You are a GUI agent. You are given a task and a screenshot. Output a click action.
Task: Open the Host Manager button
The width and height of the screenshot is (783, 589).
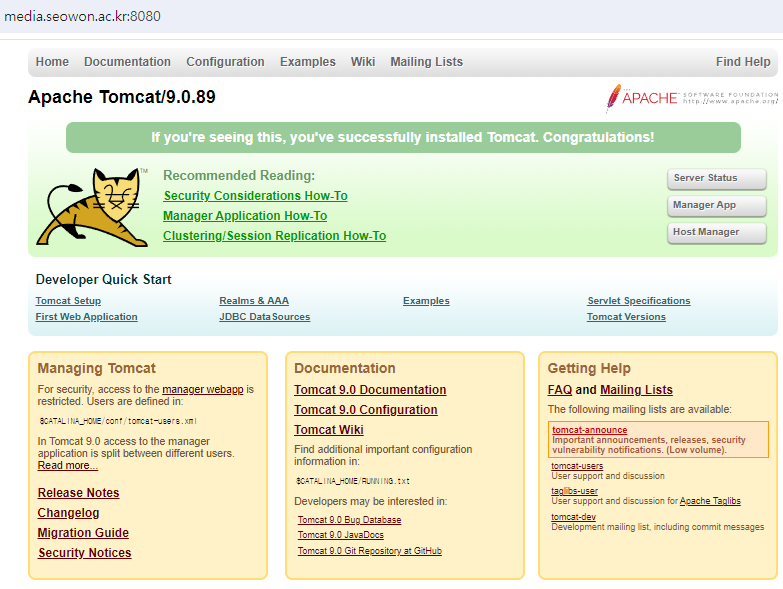coord(716,232)
